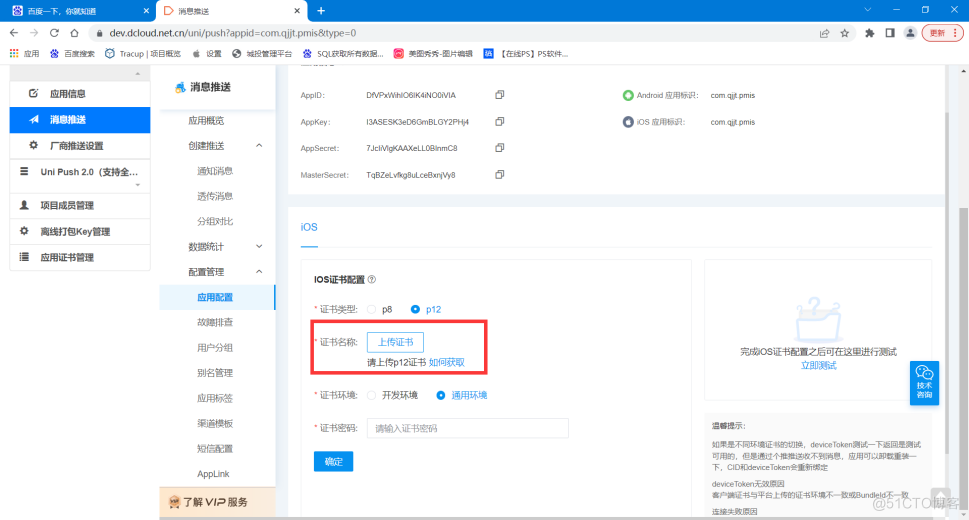Open 通知消息 submenu item

(215, 171)
